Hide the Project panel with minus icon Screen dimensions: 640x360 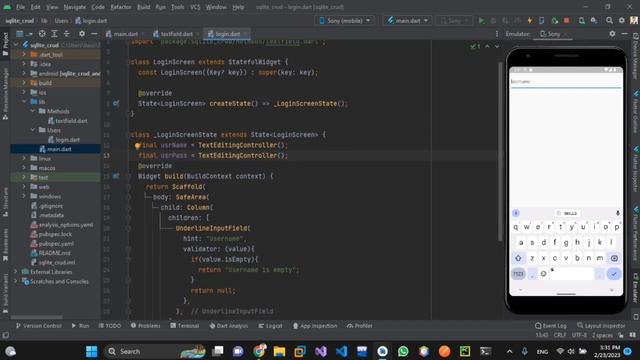(94, 34)
